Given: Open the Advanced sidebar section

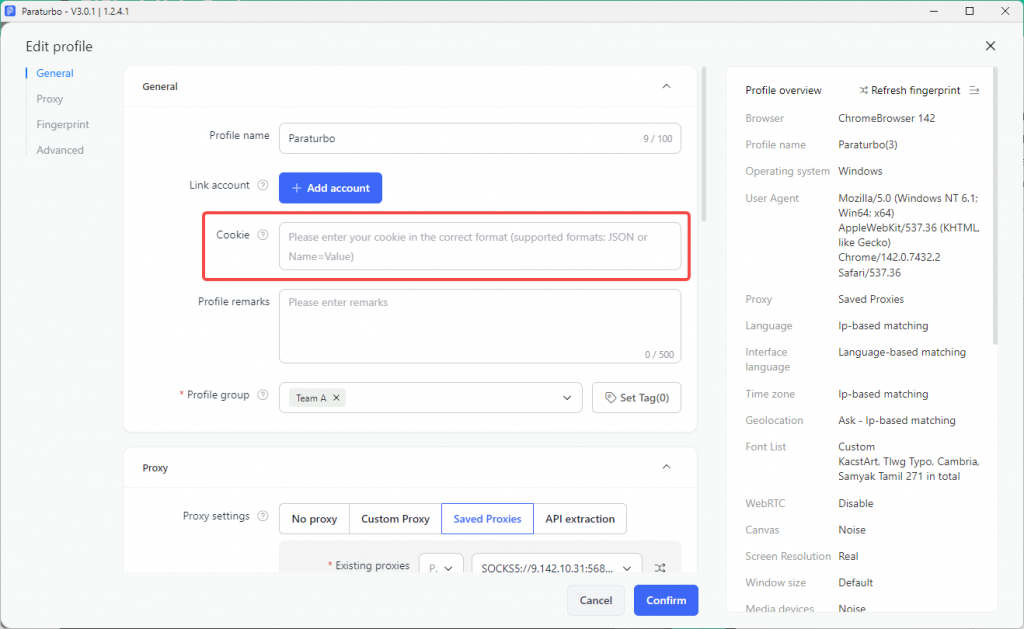Looking at the screenshot, I should (60, 150).
